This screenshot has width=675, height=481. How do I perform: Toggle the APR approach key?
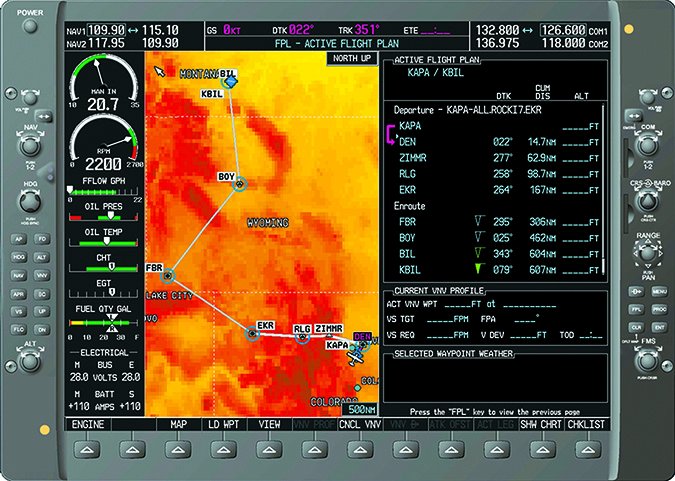19,294
